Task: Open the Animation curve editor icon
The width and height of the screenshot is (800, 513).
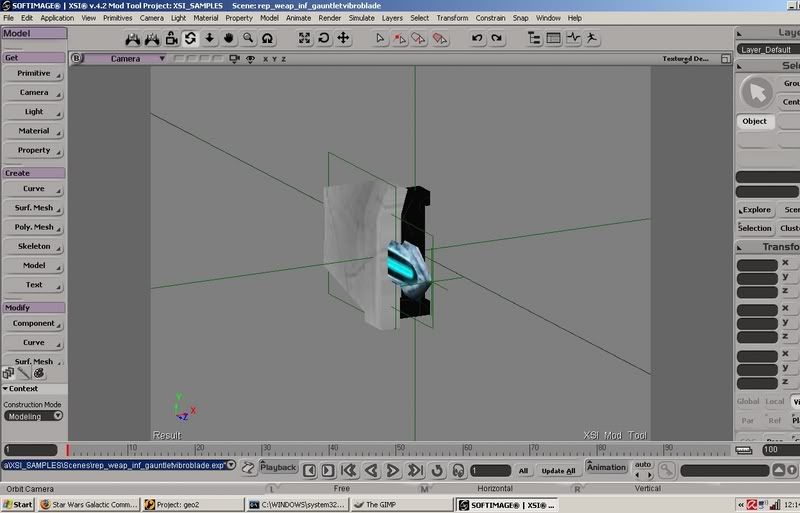Action: click(573, 38)
